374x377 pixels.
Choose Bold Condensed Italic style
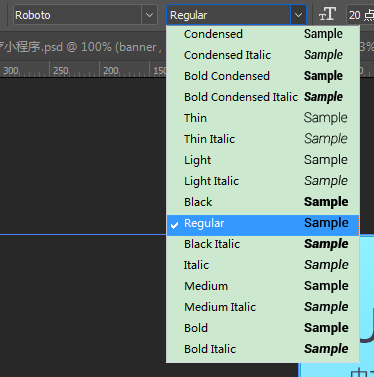pyautogui.click(x=263, y=97)
